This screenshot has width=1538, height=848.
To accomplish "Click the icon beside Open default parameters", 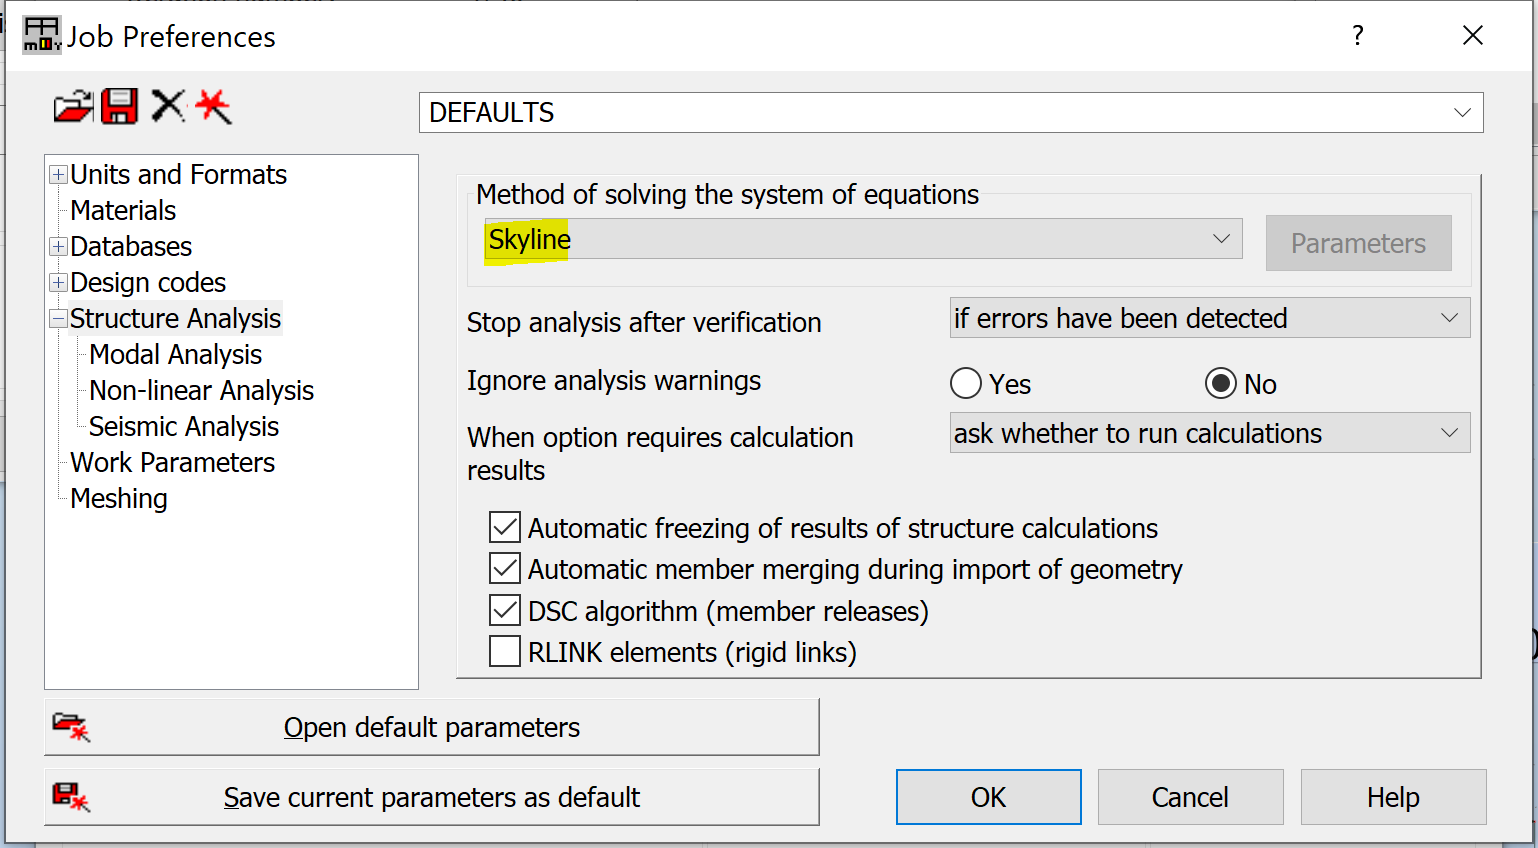I will [70, 727].
